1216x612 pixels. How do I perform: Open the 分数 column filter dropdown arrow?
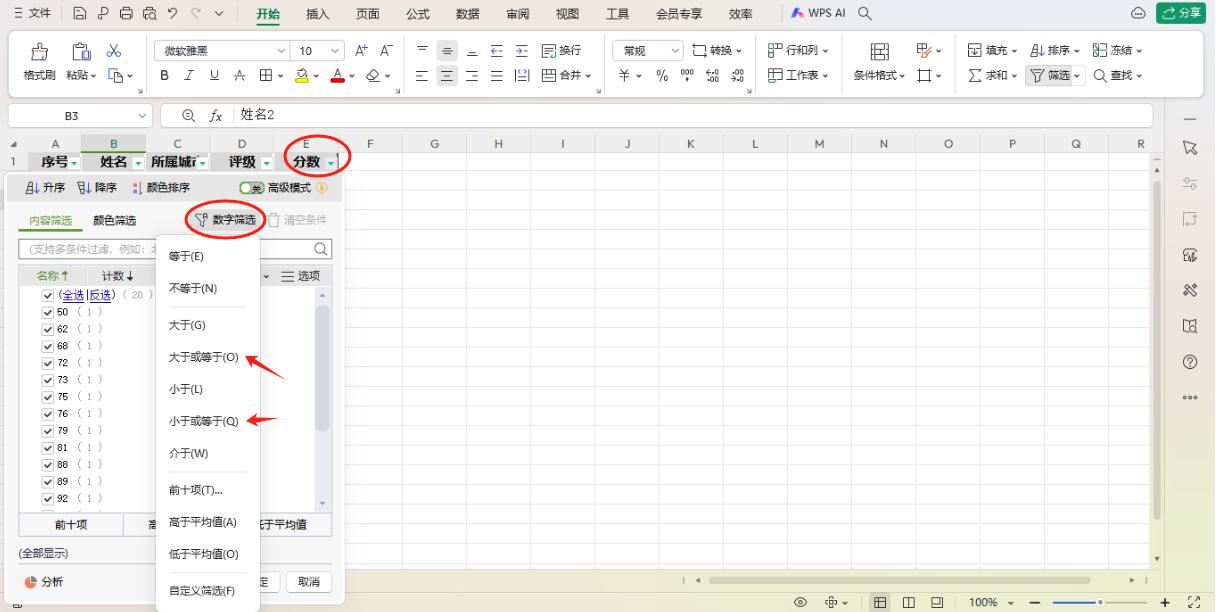pyautogui.click(x=331, y=162)
